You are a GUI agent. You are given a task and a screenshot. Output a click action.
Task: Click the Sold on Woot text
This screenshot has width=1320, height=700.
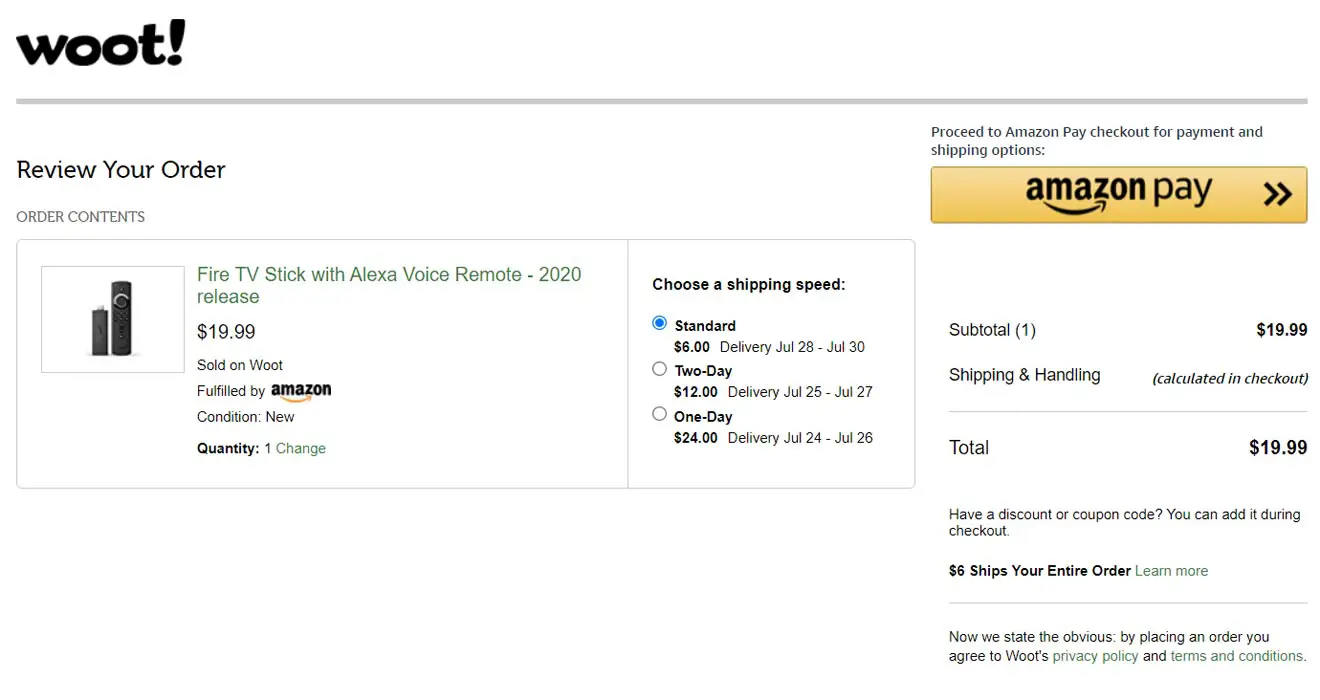point(240,365)
